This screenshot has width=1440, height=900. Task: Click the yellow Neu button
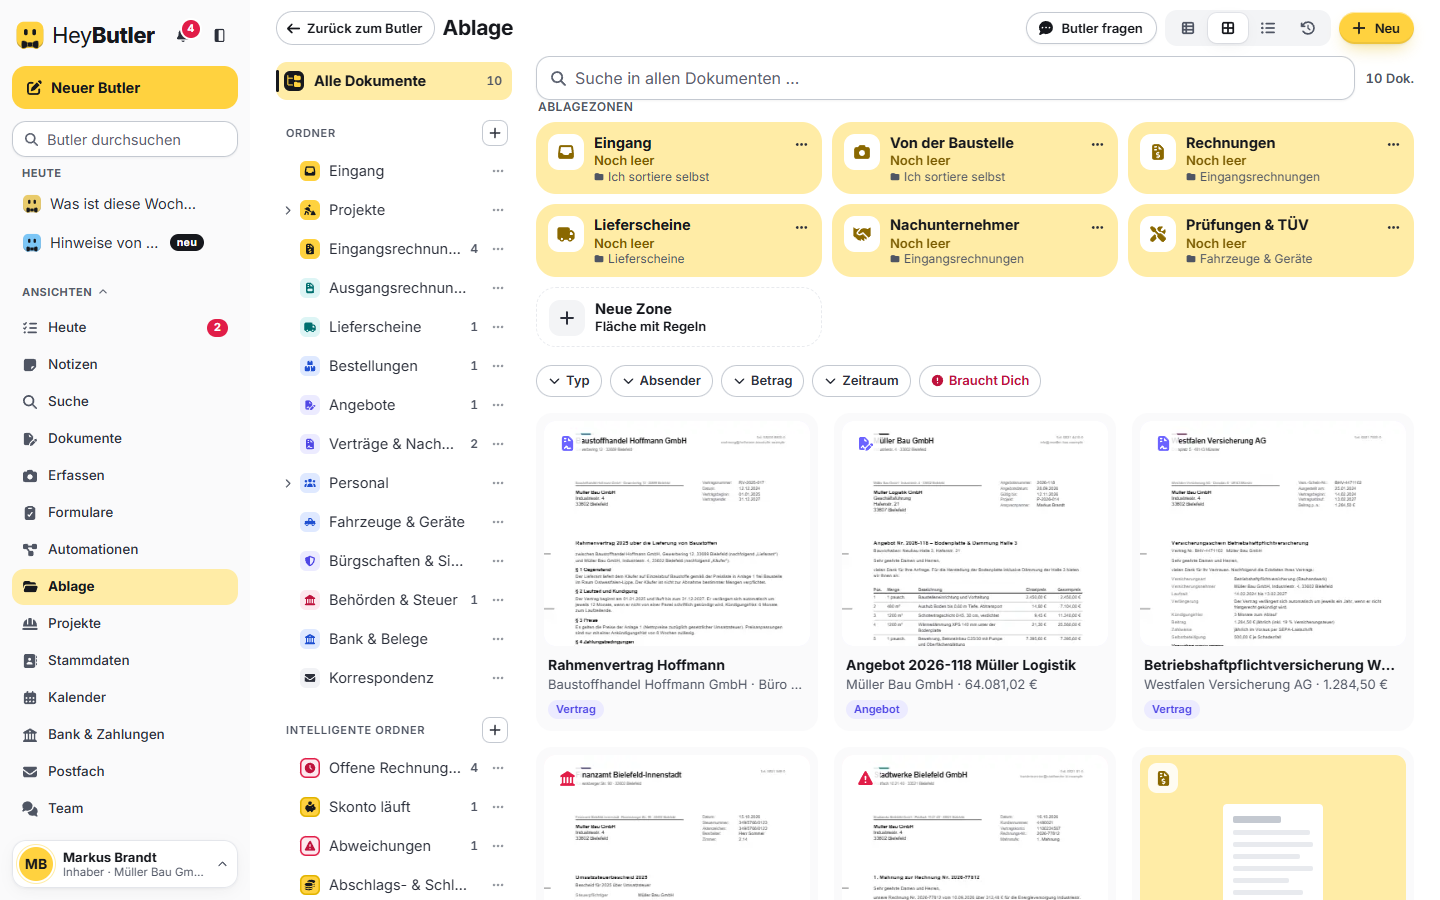[1376, 28]
